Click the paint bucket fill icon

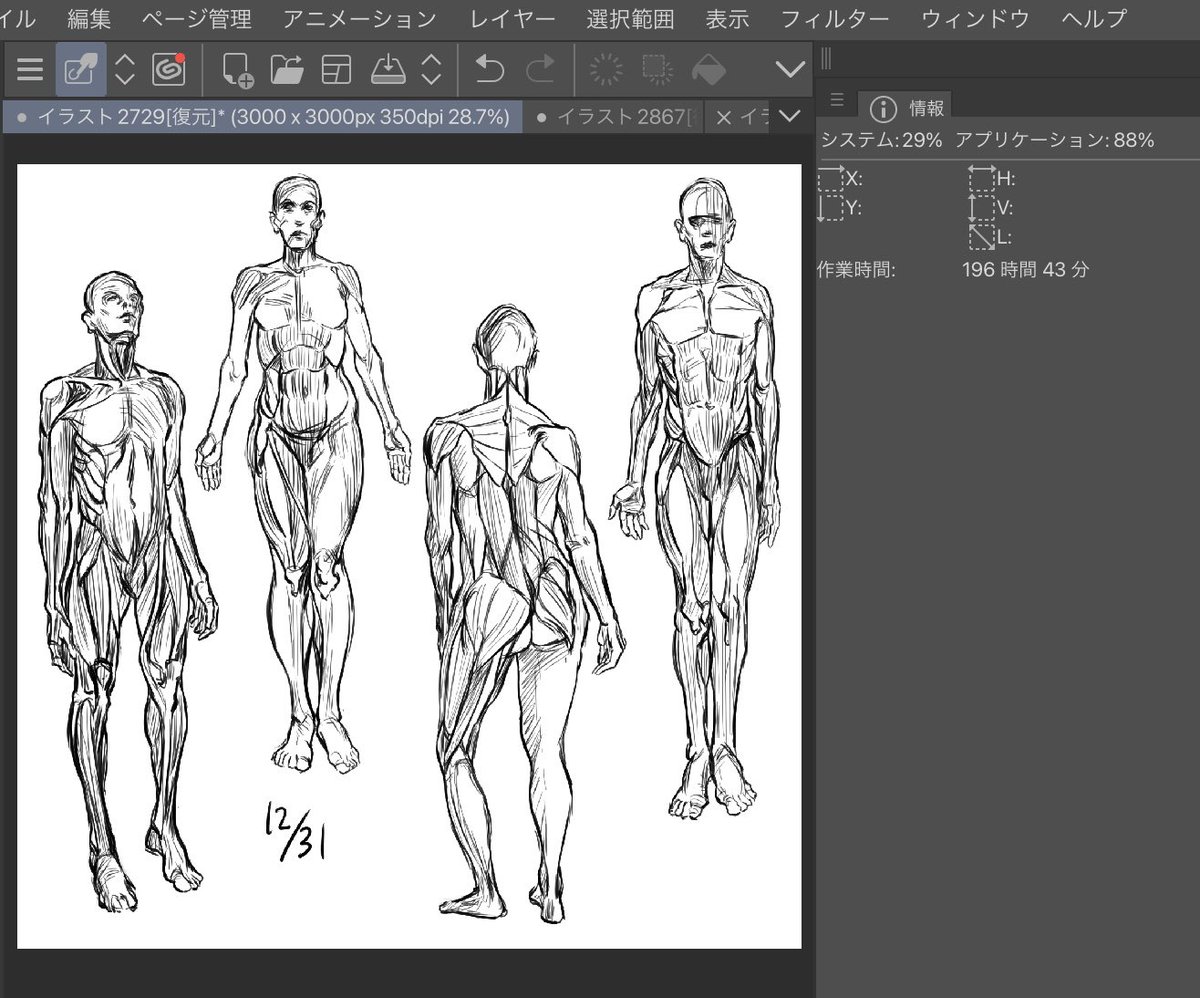coord(709,70)
